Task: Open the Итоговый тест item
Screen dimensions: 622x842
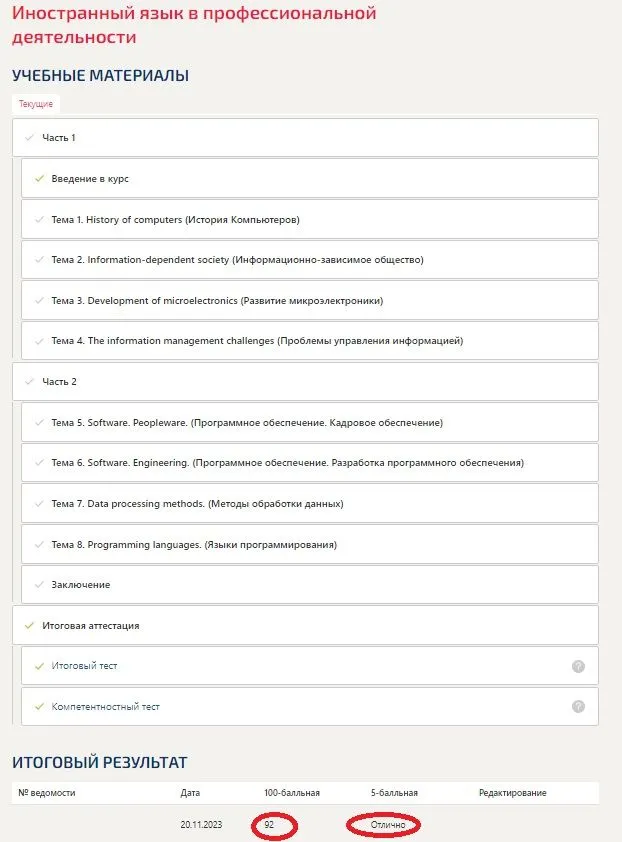Action: point(84,666)
